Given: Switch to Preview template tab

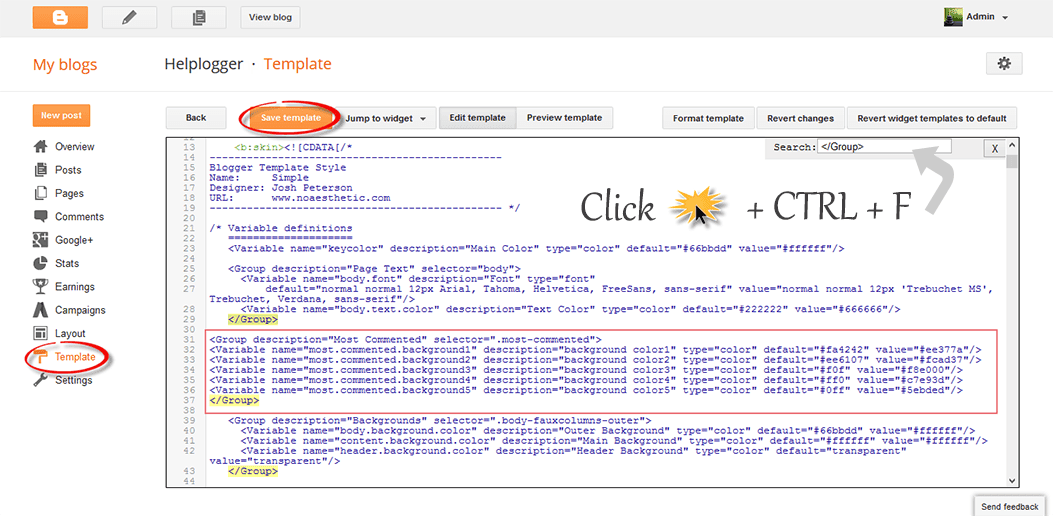Looking at the screenshot, I should (564, 118).
